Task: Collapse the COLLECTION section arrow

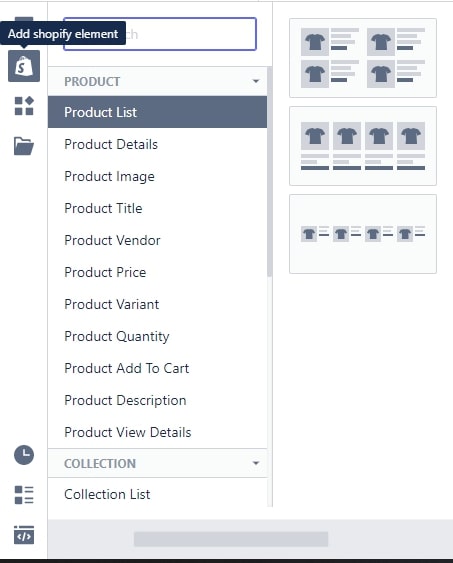Action: click(x=256, y=463)
